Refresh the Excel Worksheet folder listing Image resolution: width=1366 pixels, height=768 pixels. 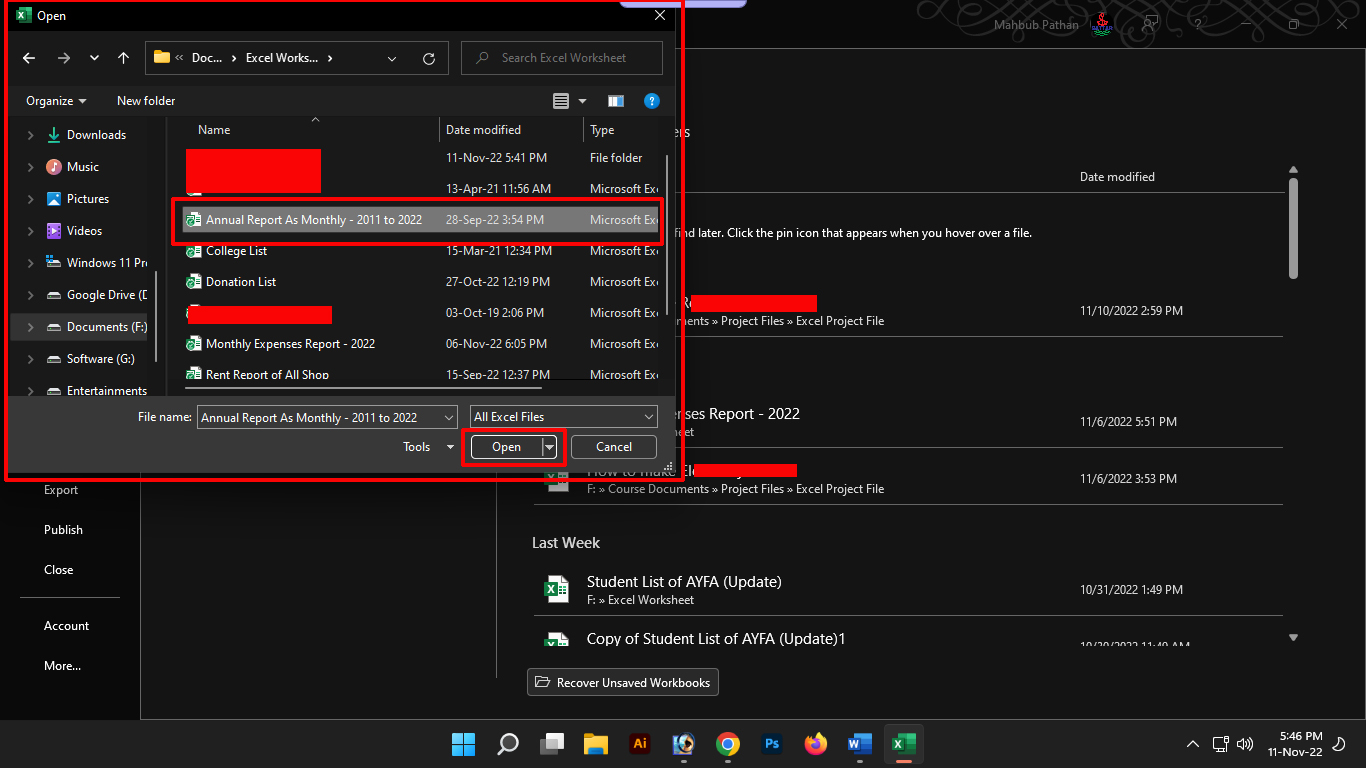(x=429, y=58)
